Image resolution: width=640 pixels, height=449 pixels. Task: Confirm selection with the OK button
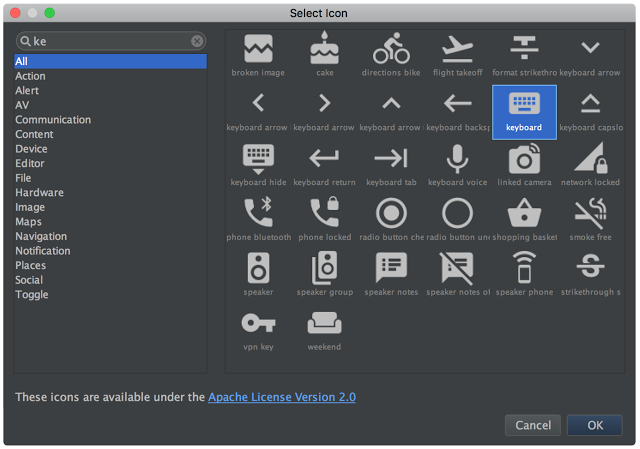pyautogui.click(x=595, y=425)
